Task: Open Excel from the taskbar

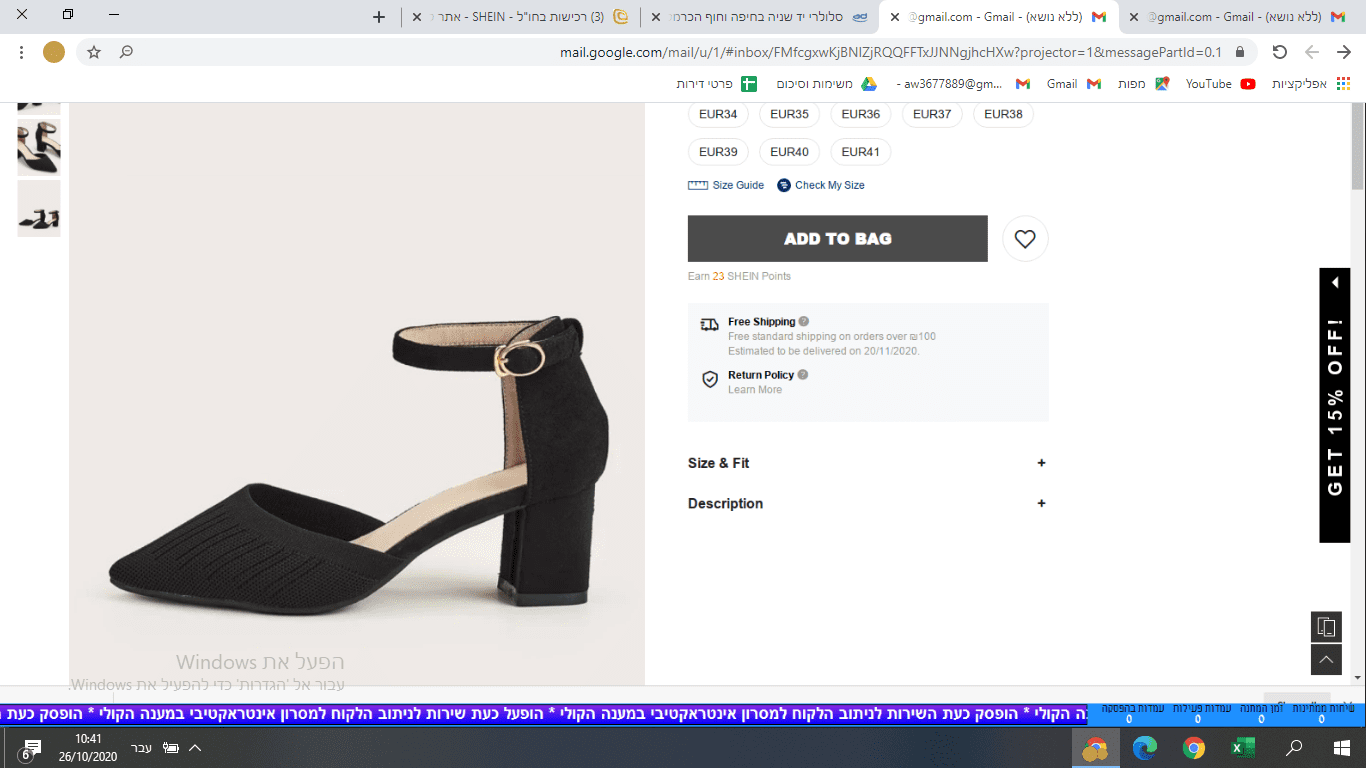Action: 1243,747
